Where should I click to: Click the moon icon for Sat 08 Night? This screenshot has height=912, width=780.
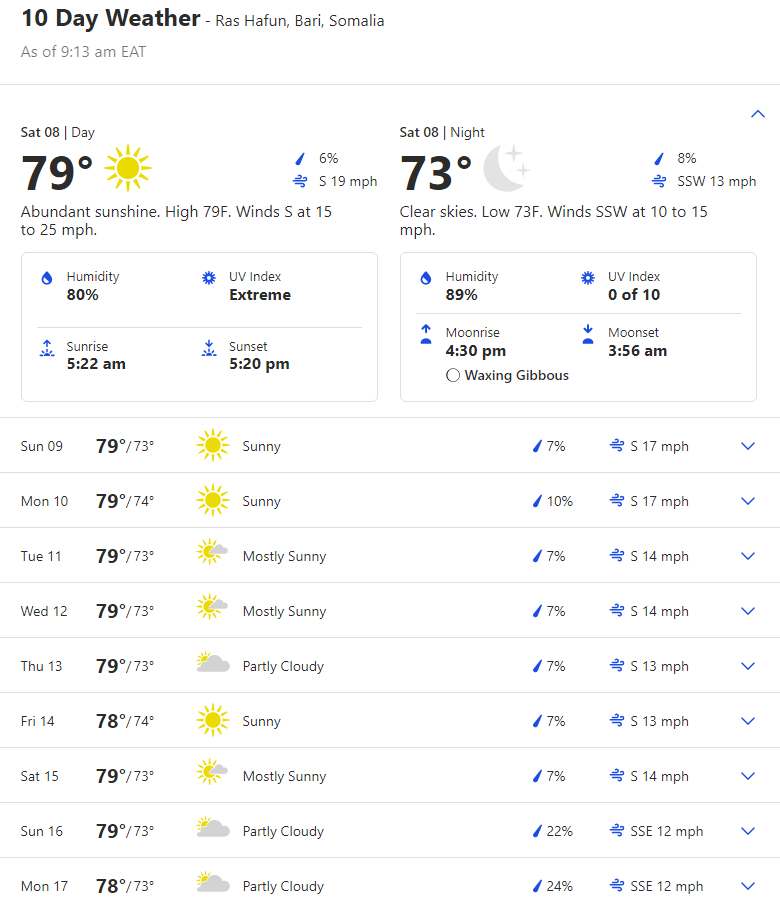(506, 168)
